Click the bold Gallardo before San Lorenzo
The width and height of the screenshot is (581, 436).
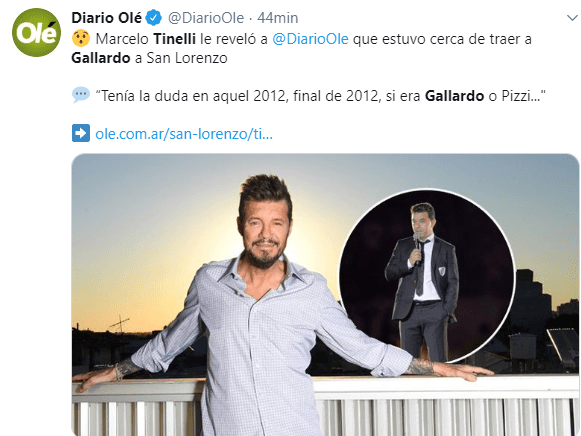pos(101,58)
